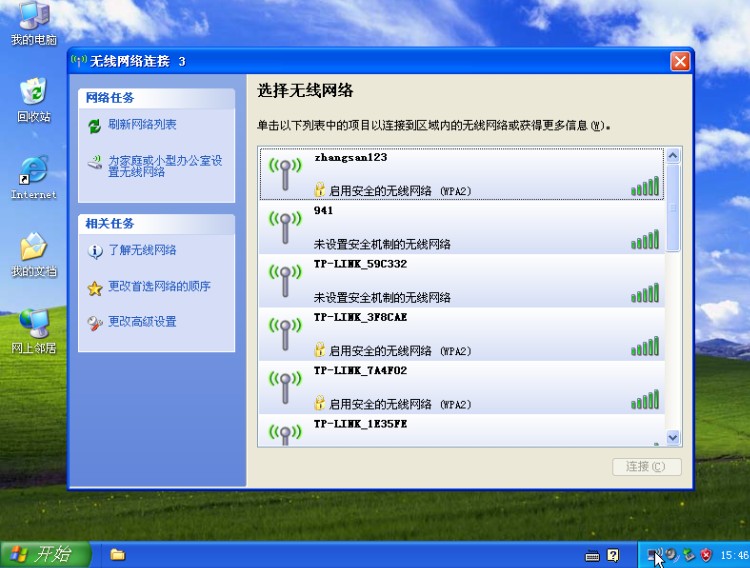Click the 刷新网络列表 link
Viewport: 750px width, 568px height.
click(x=142, y=125)
